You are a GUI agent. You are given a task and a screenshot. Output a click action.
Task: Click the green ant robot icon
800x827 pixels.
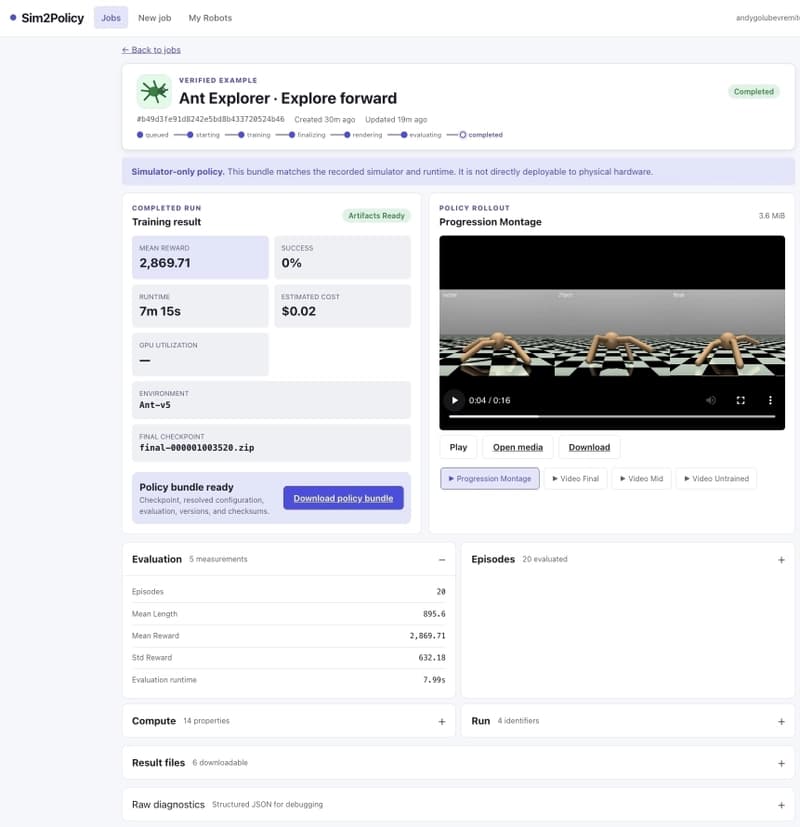click(154, 91)
